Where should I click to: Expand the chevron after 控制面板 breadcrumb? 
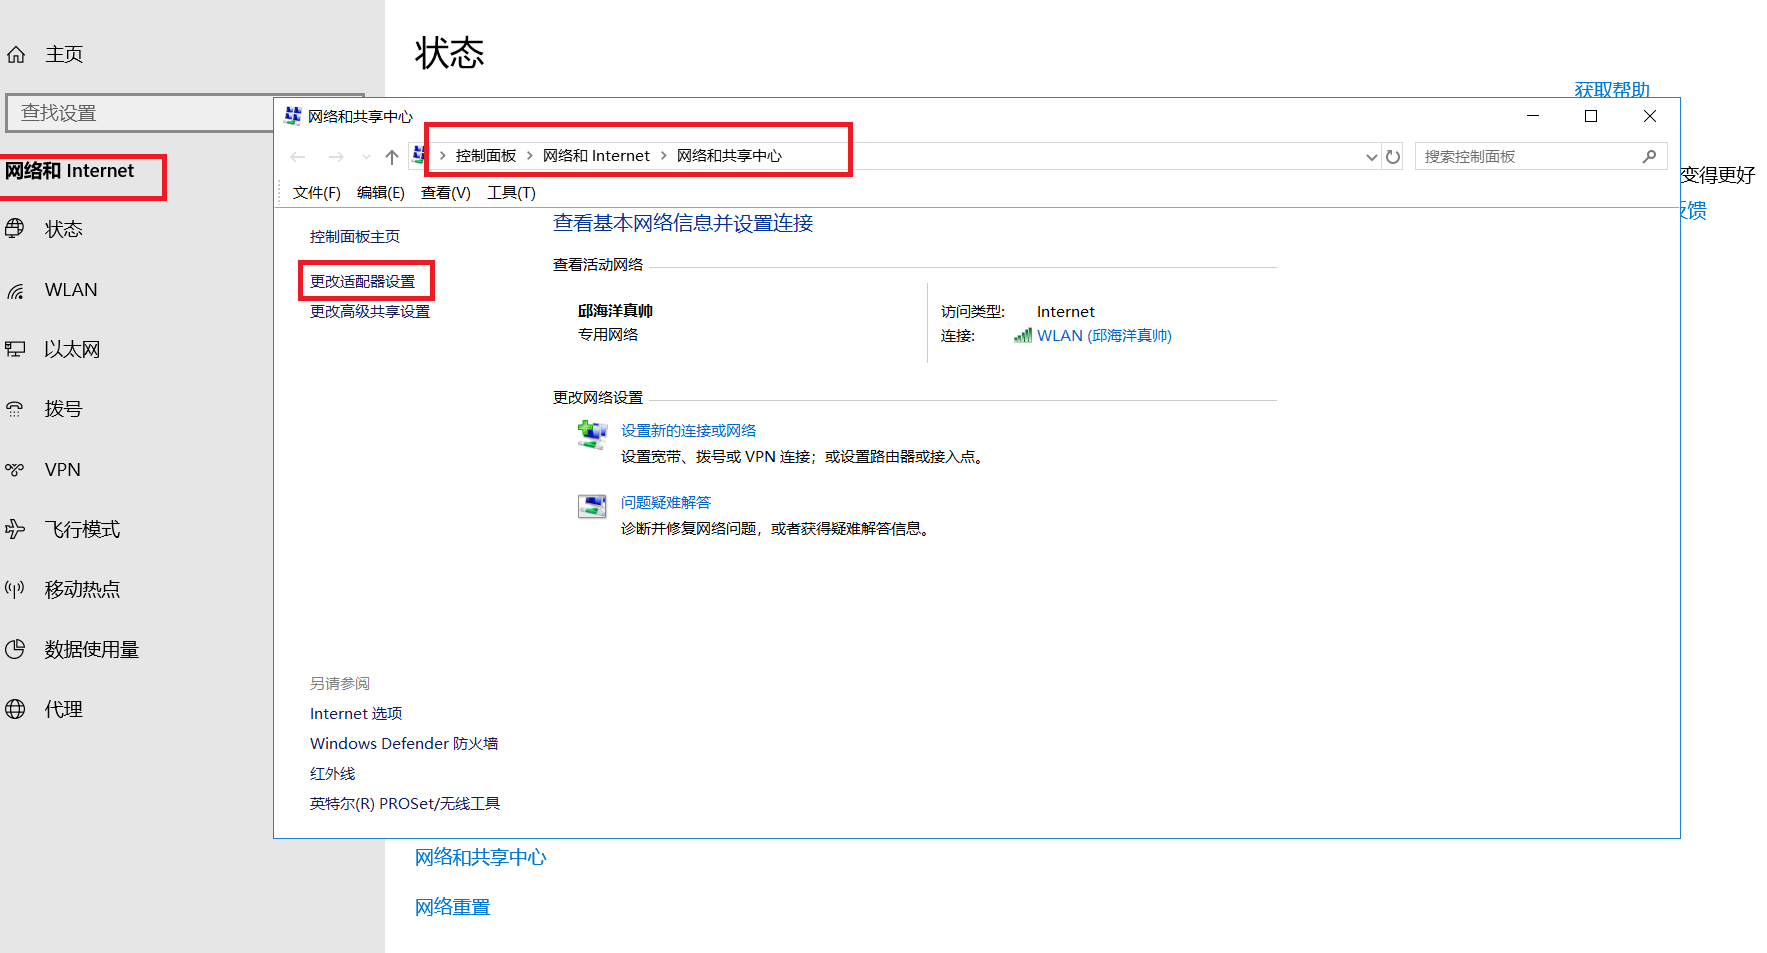point(528,155)
